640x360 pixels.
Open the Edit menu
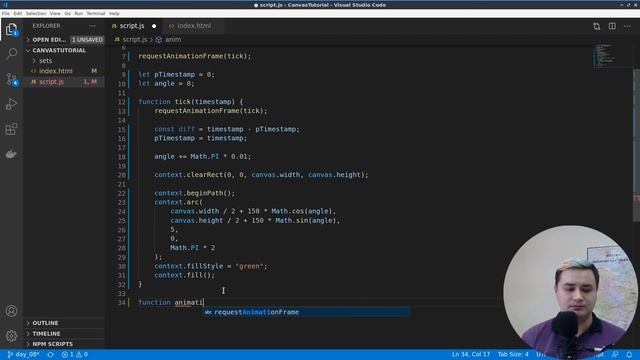tap(18, 13)
